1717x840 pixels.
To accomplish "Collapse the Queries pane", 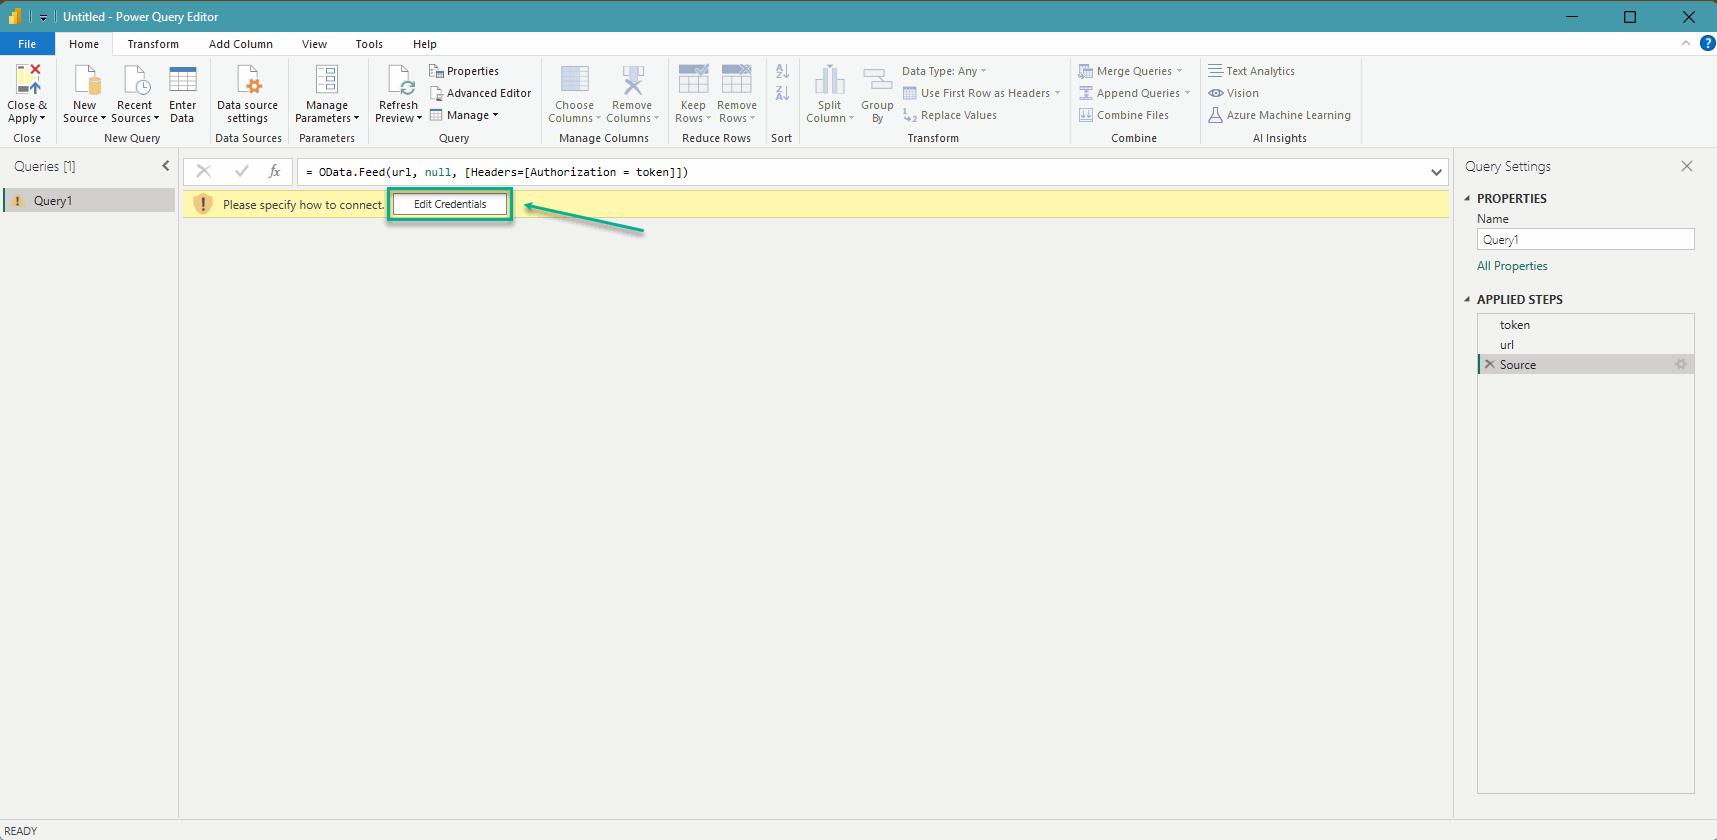I will [166, 166].
